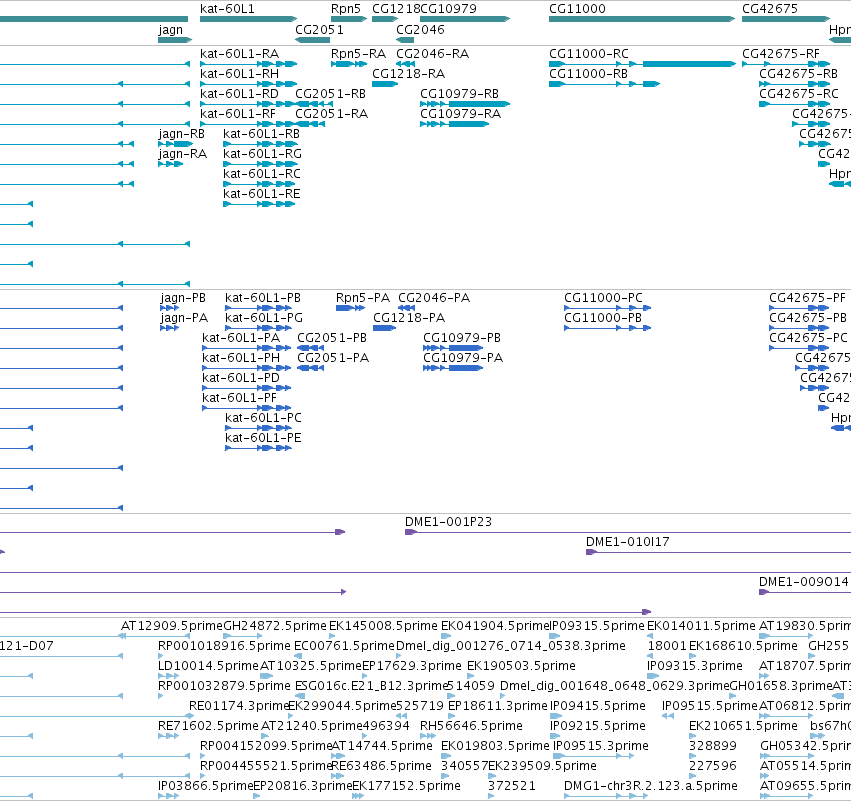
Task: Select EST AT12909.5prime label
Action: [172, 626]
